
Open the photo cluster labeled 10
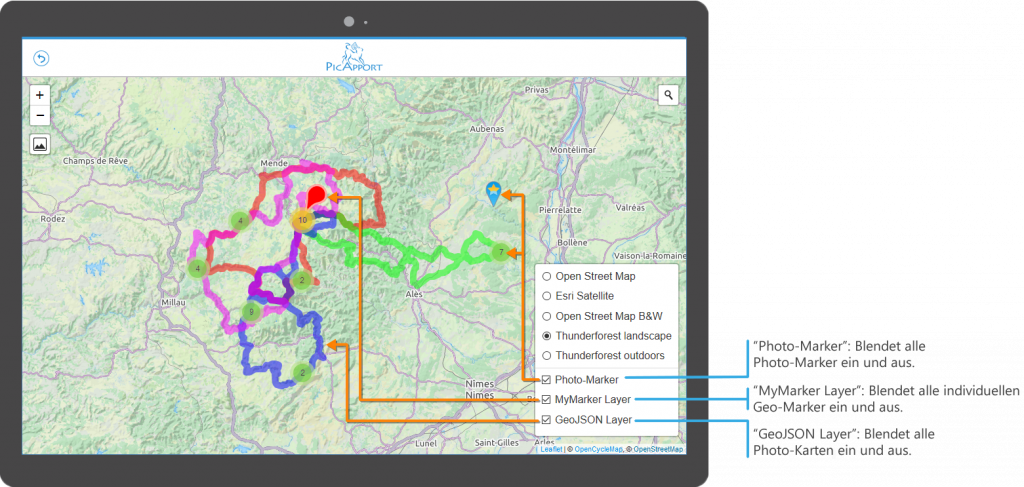[x=302, y=220]
